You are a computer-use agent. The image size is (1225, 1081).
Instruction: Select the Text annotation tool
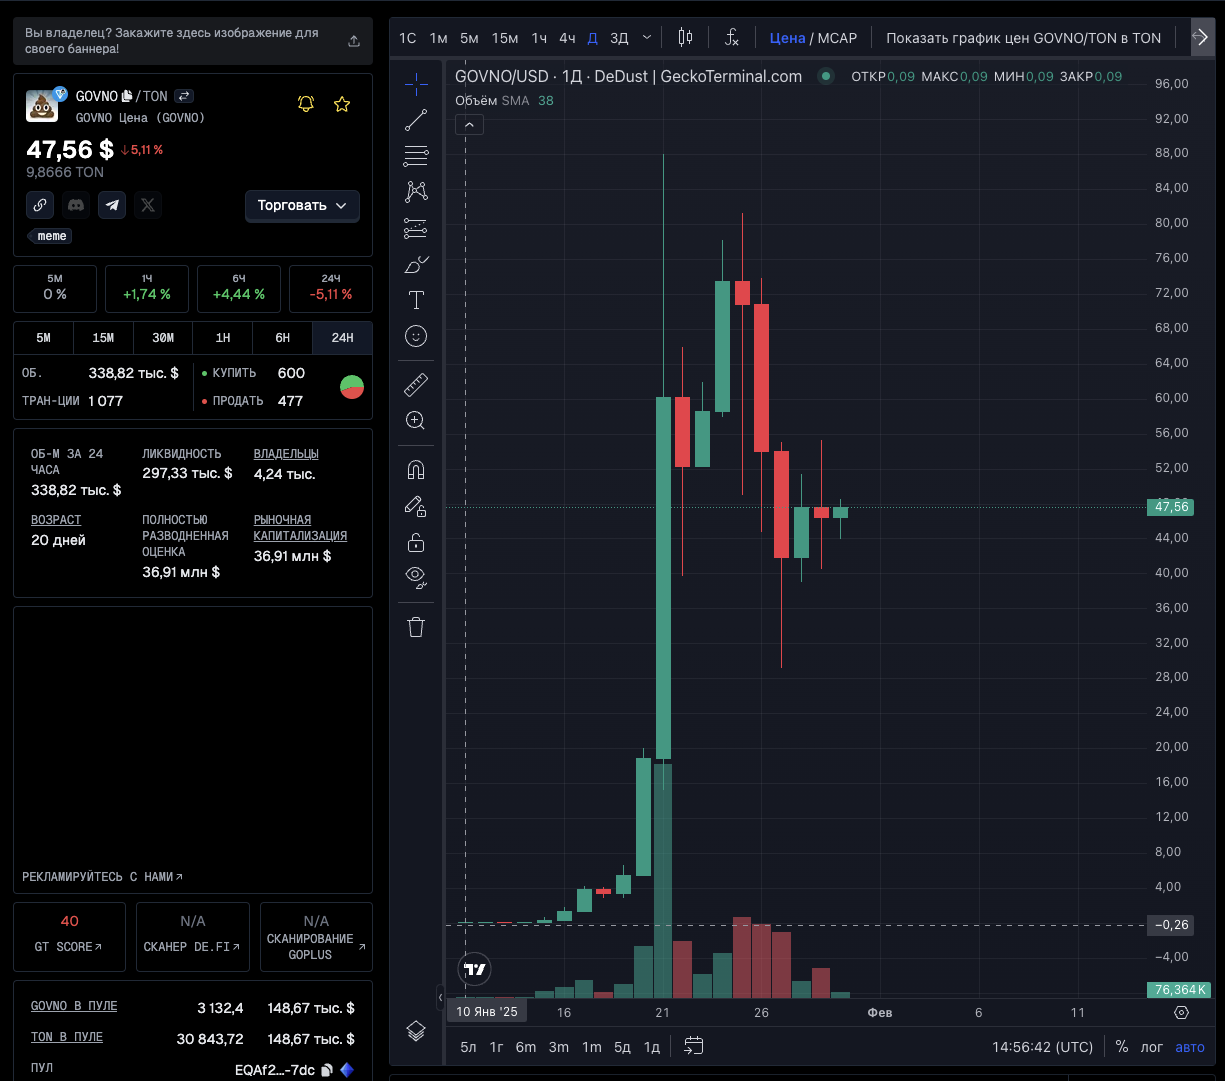coord(416,300)
